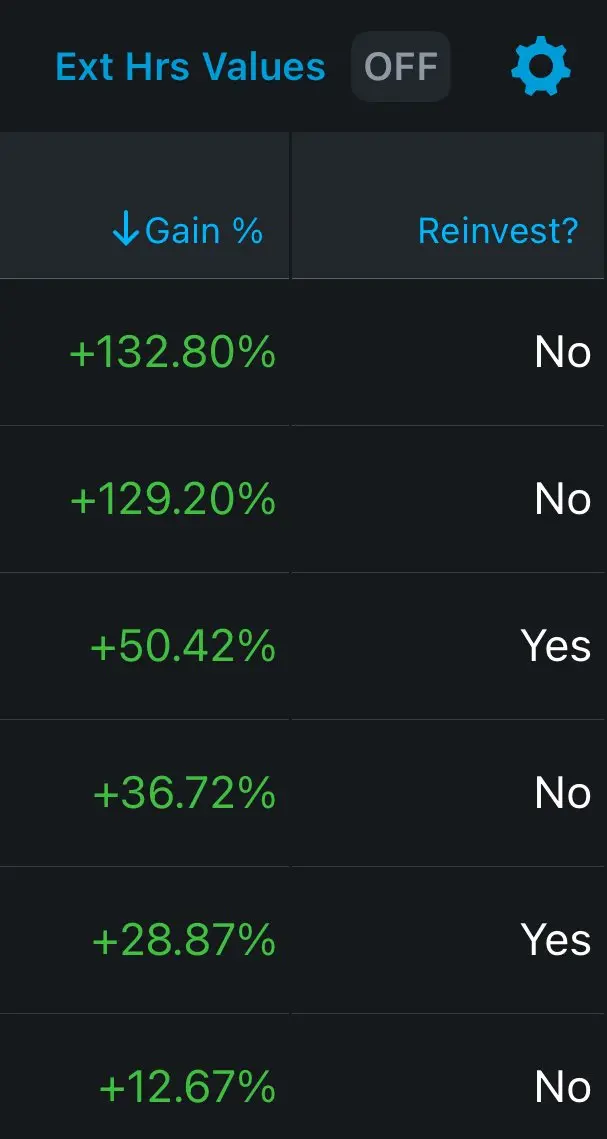Click the down arrow beside Gain %
The image size is (607, 1139).
point(126,231)
